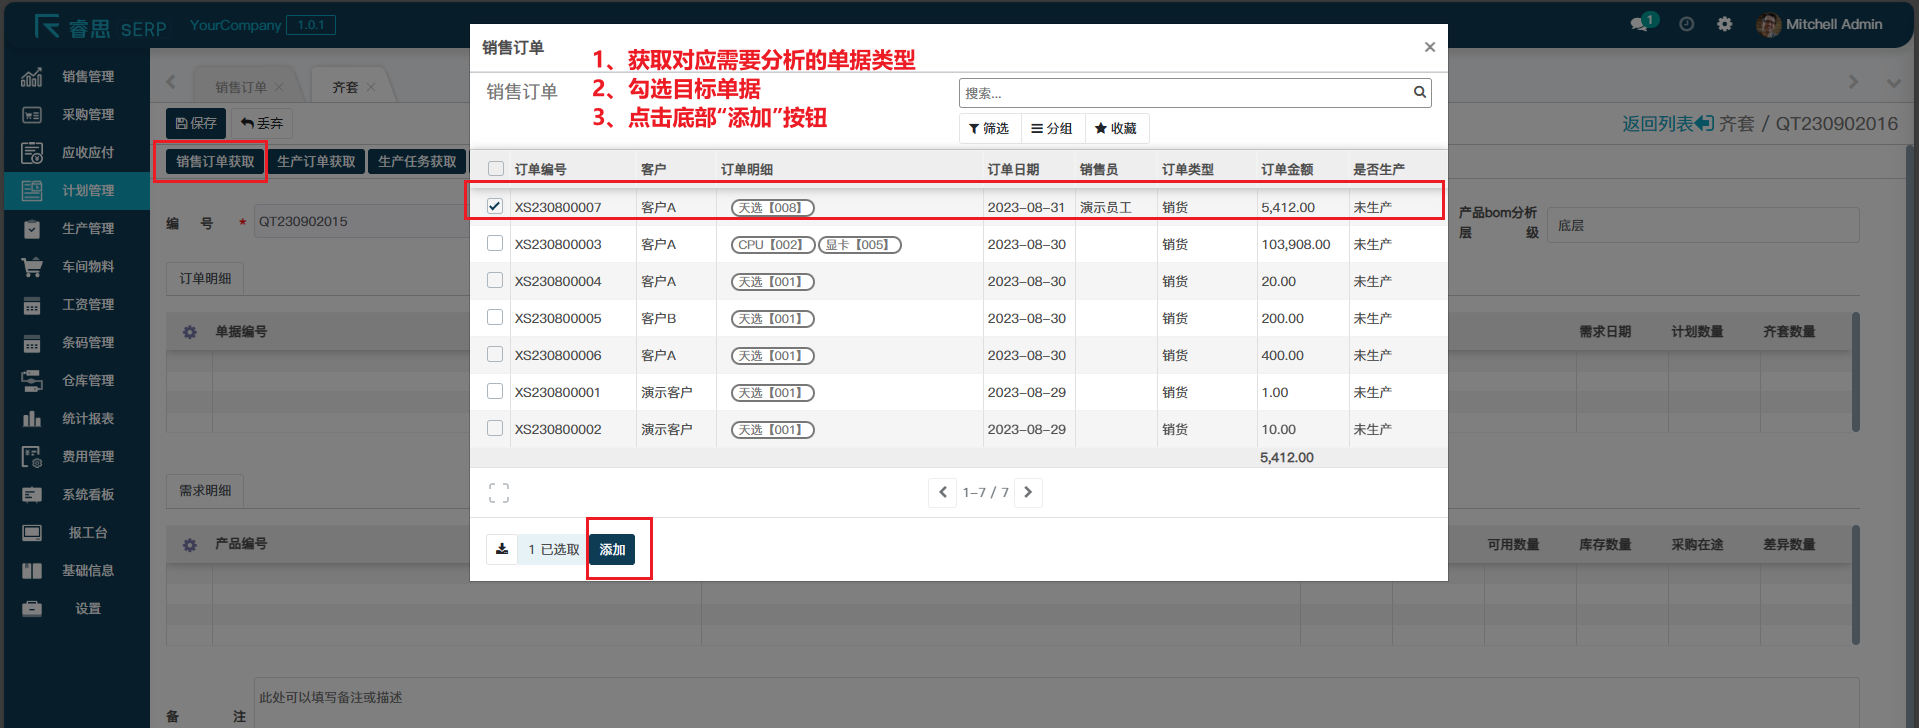Click the search magnifier icon in dialog

click(x=1419, y=93)
